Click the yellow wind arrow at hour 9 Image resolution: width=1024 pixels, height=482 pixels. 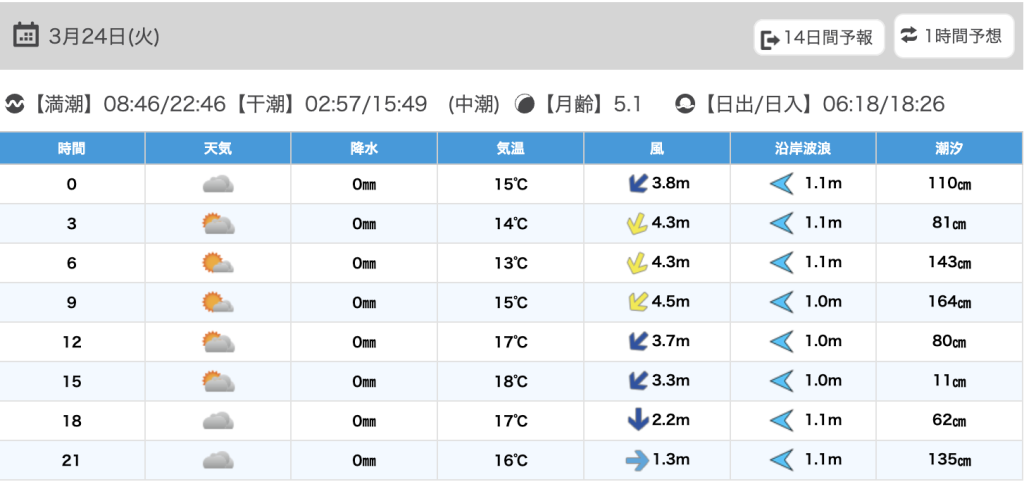point(636,302)
